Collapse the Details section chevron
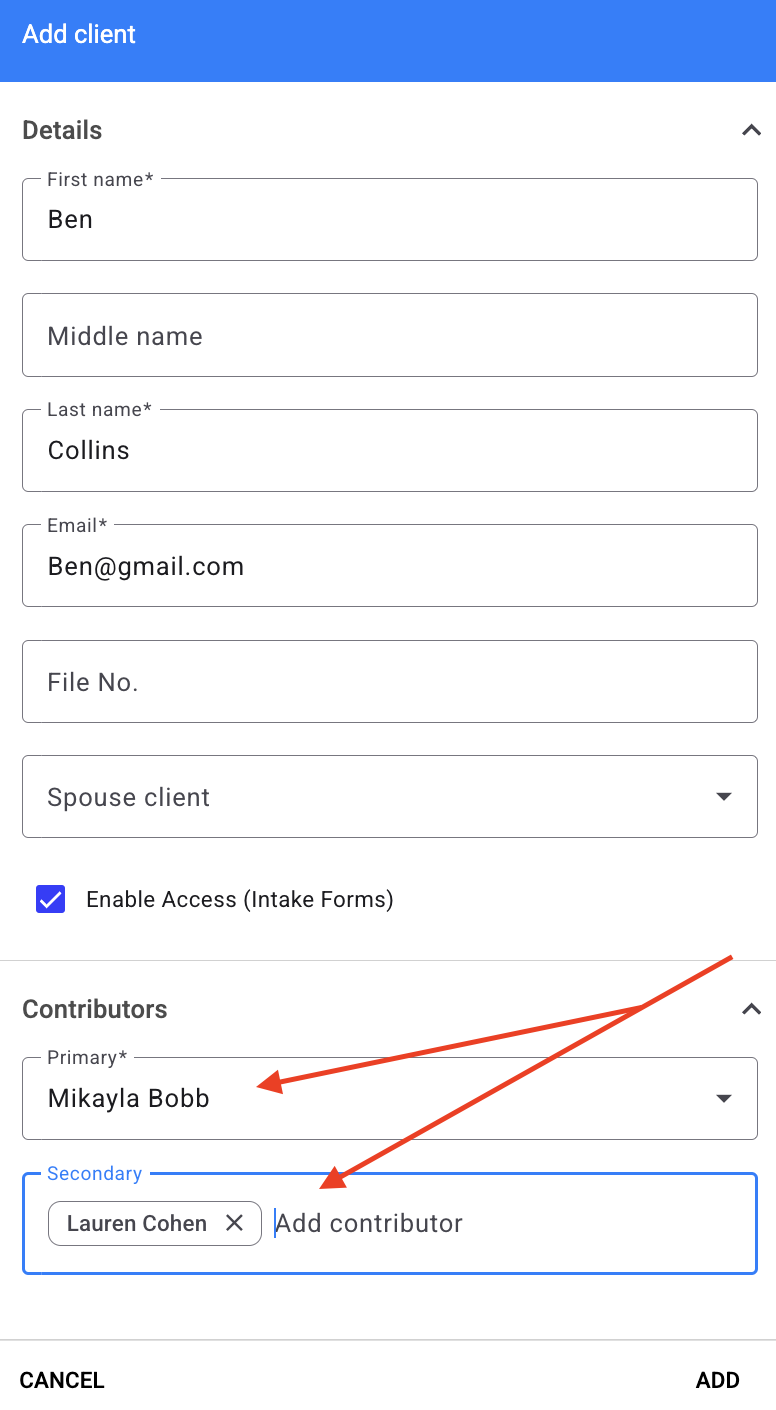This screenshot has height=1410, width=776. (751, 130)
